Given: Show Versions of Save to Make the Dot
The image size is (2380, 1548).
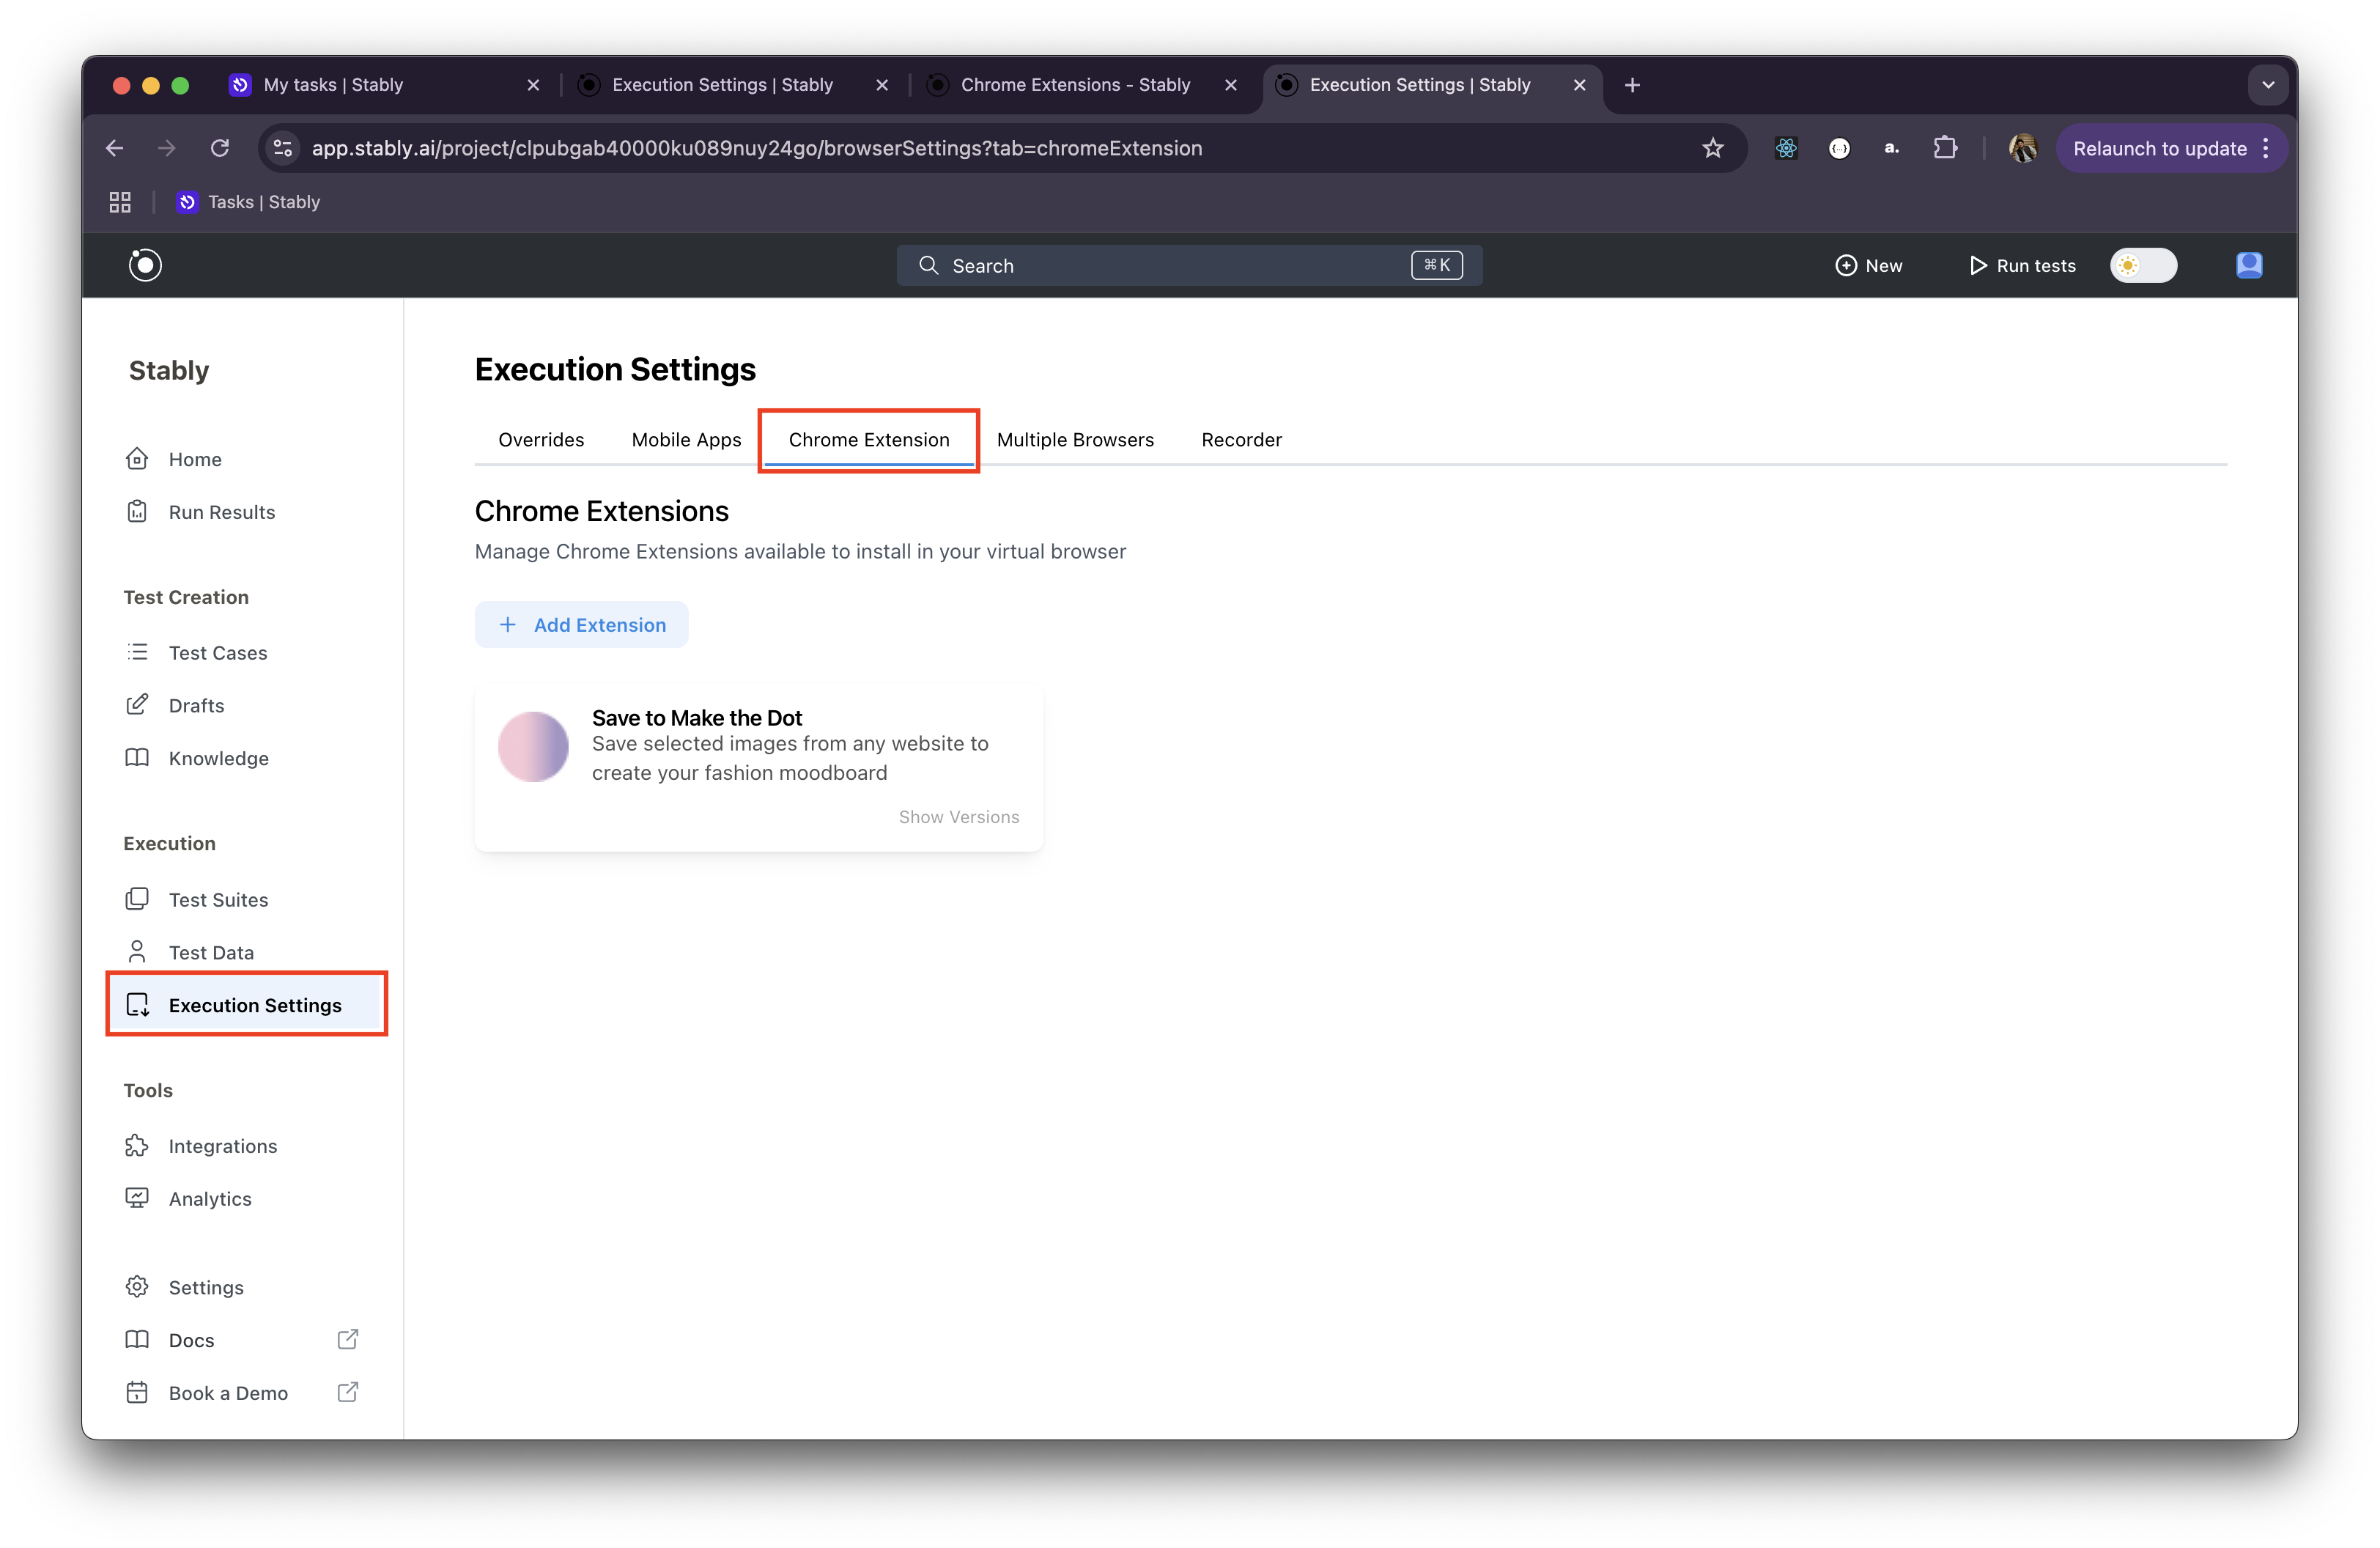Looking at the screenshot, I should click(x=958, y=817).
